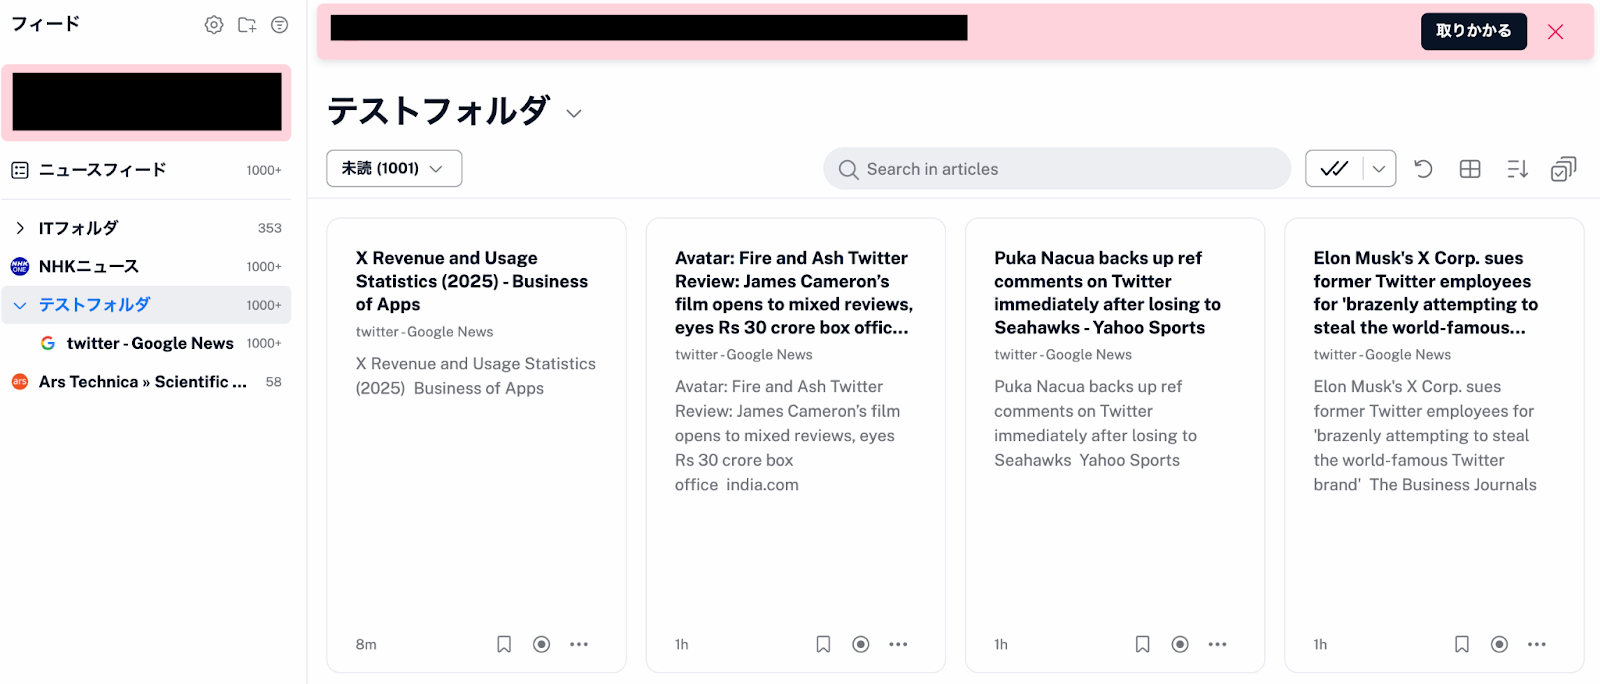Click the multi-select articles icon

point(1564,169)
